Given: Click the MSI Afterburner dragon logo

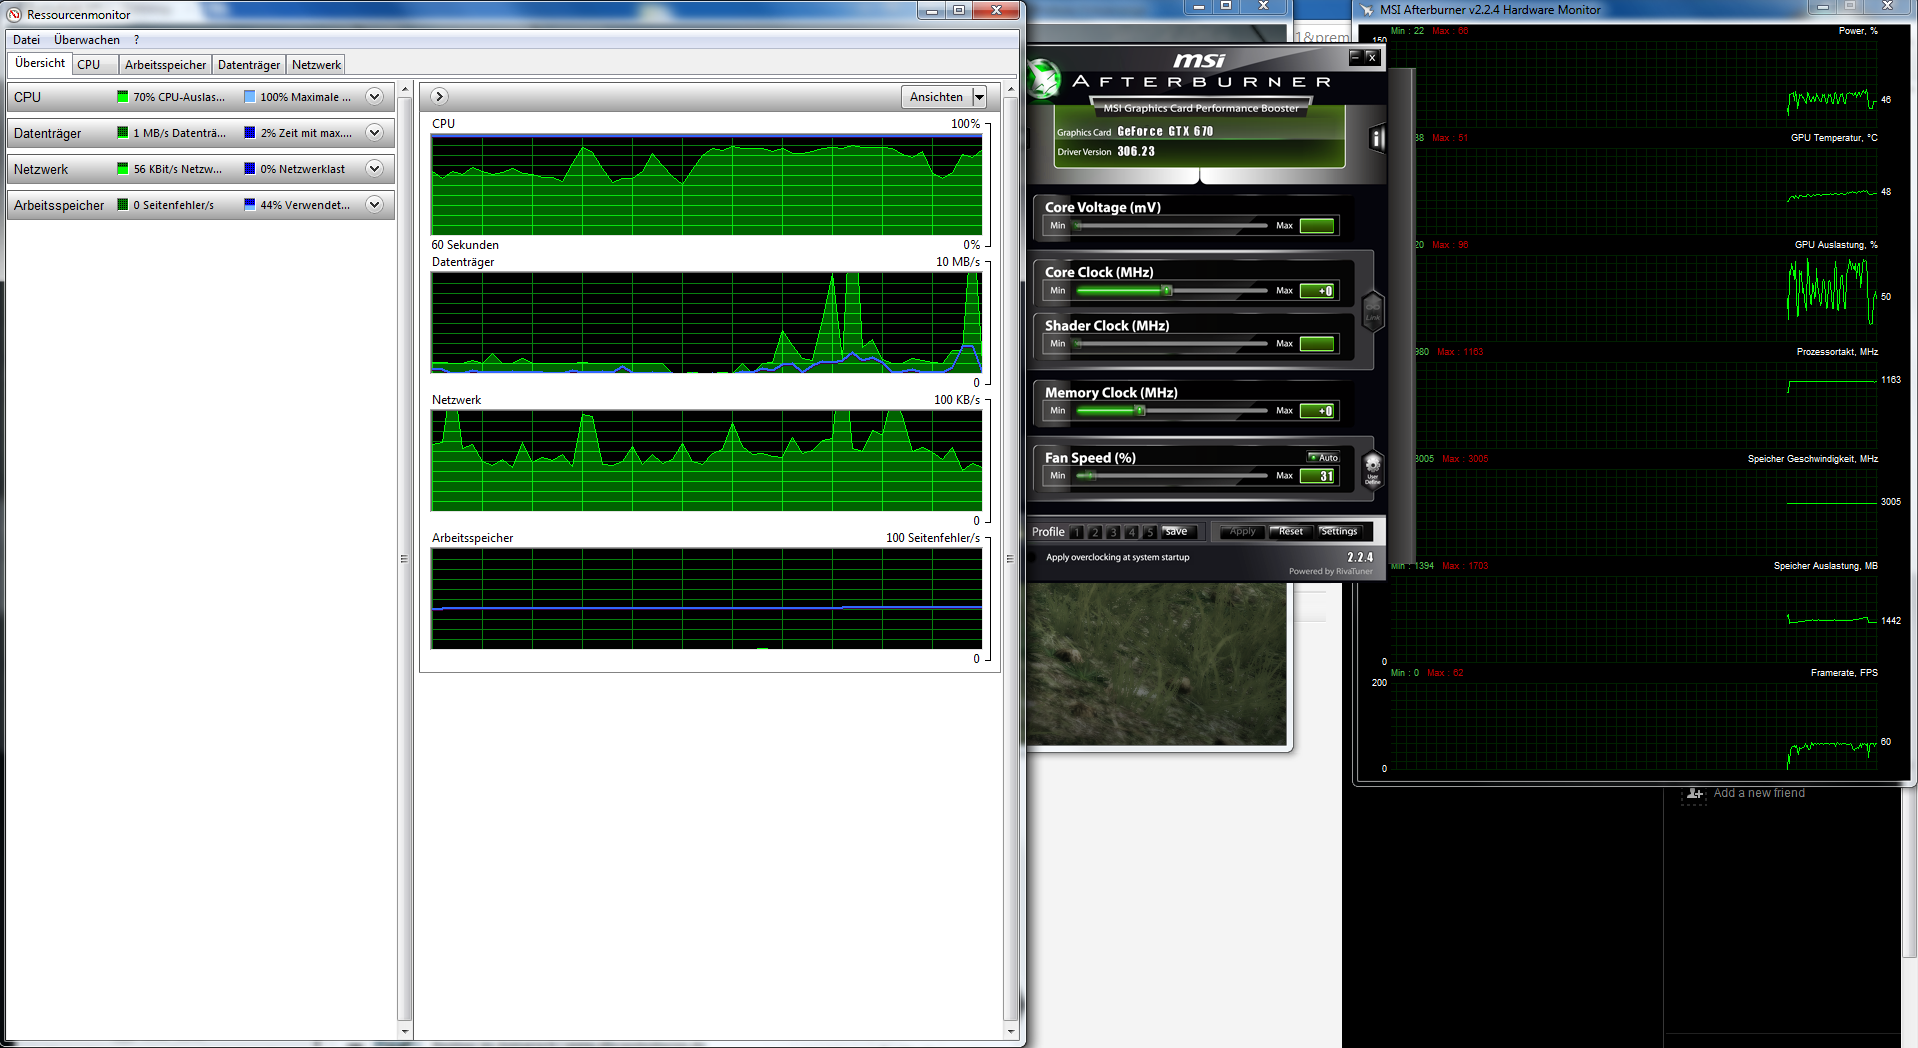Looking at the screenshot, I should pos(1043,79).
